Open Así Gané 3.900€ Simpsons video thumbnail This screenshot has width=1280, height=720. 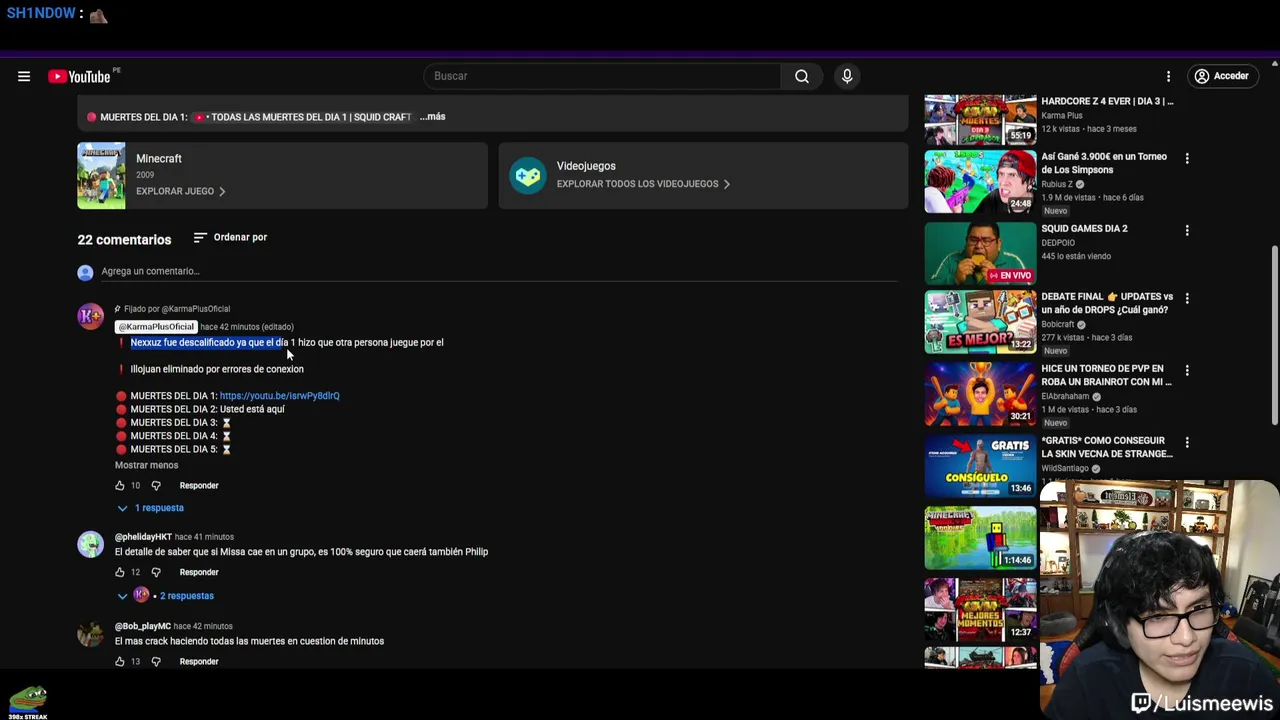click(x=980, y=181)
